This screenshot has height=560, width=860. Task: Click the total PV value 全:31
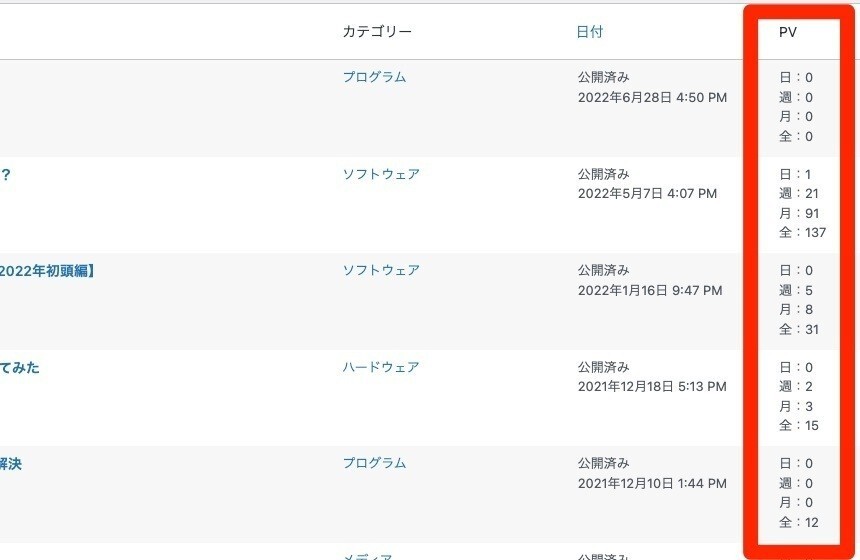799,330
